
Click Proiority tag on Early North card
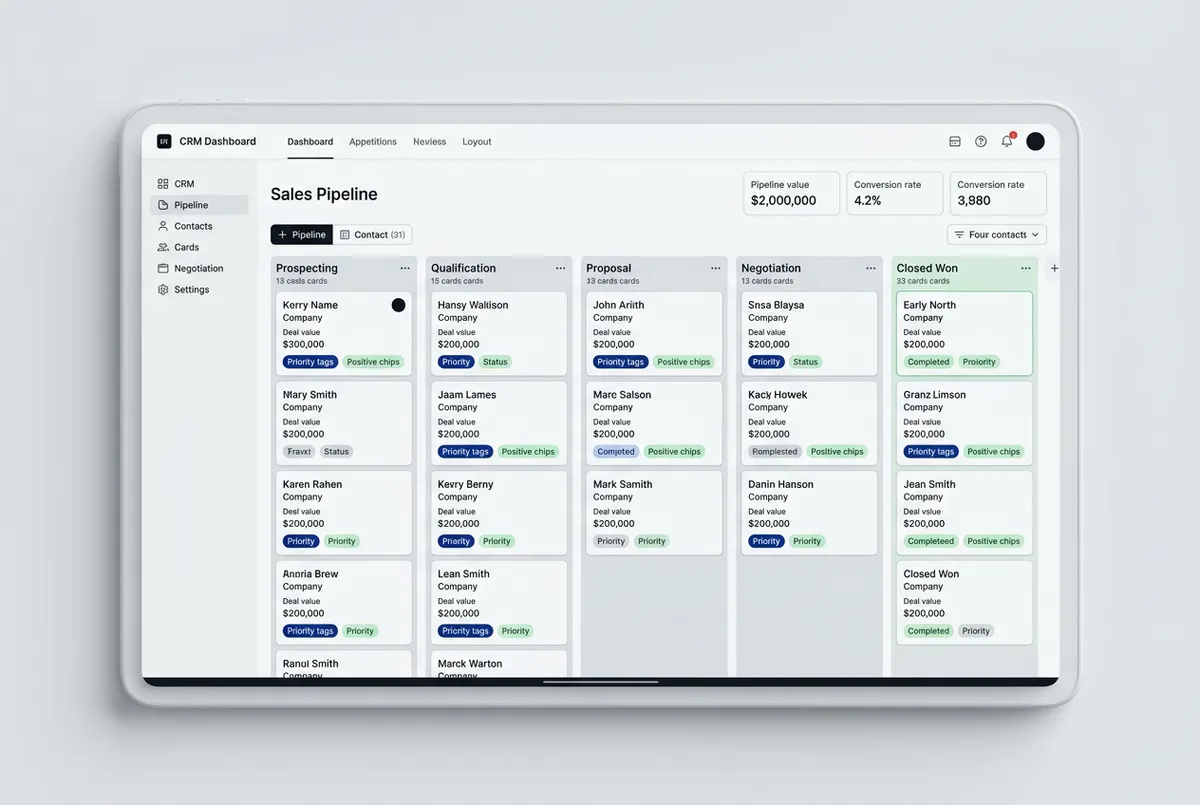click(979, 362)
